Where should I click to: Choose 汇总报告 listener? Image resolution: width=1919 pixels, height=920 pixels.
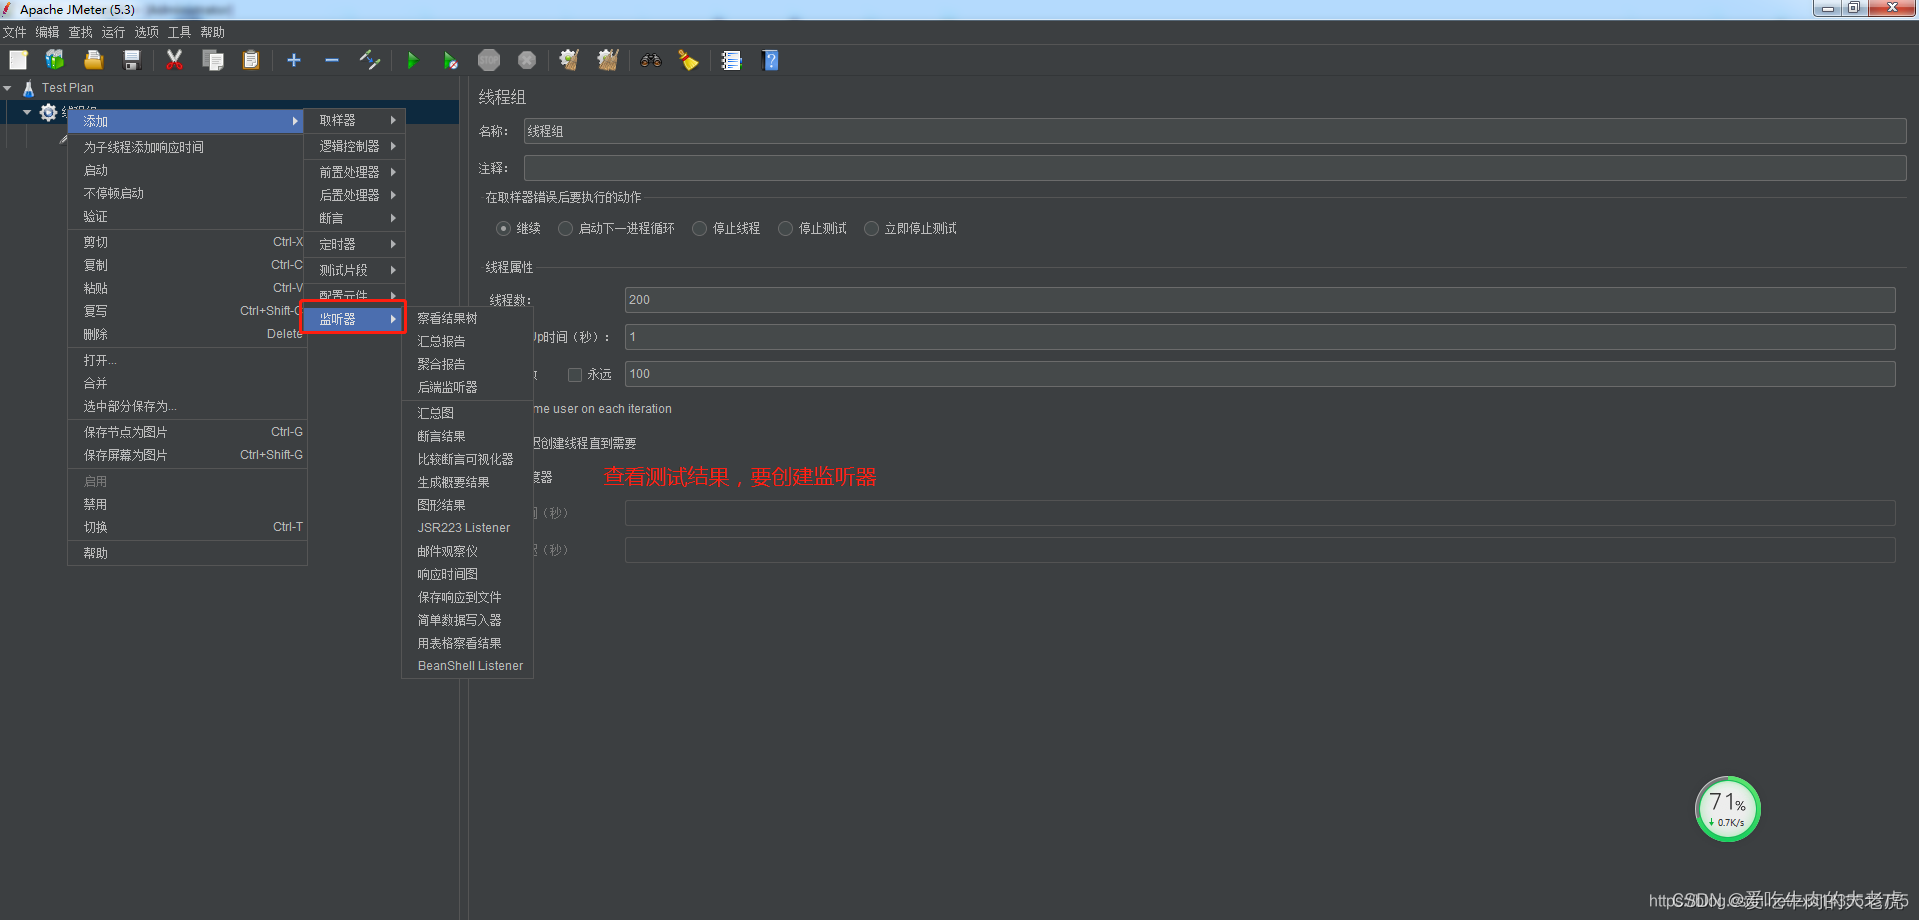coord(467,341)
